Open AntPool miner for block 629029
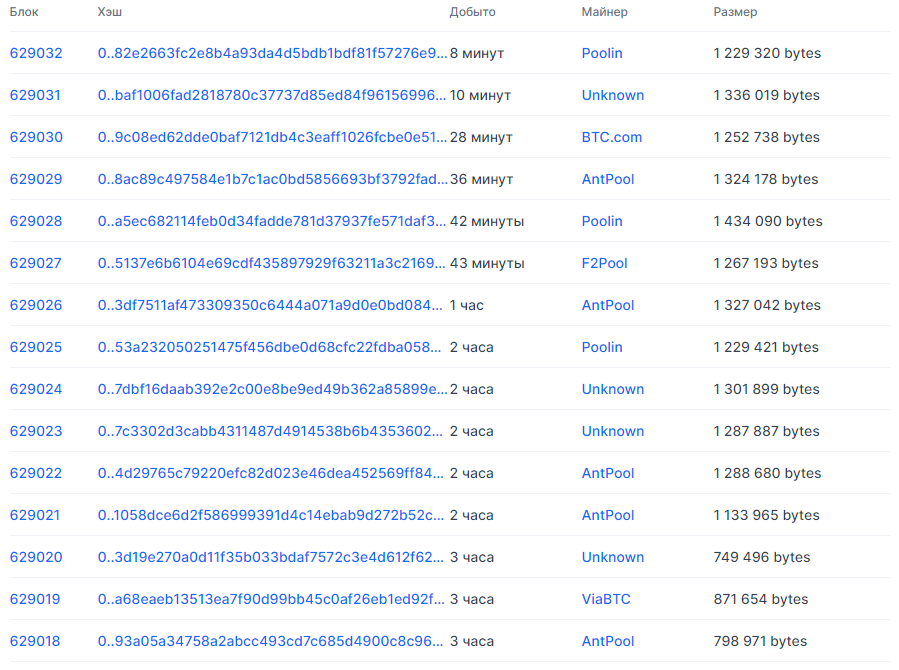Image resolution: width=899 pixels, height=670 pixels. (x=608, y=179)
